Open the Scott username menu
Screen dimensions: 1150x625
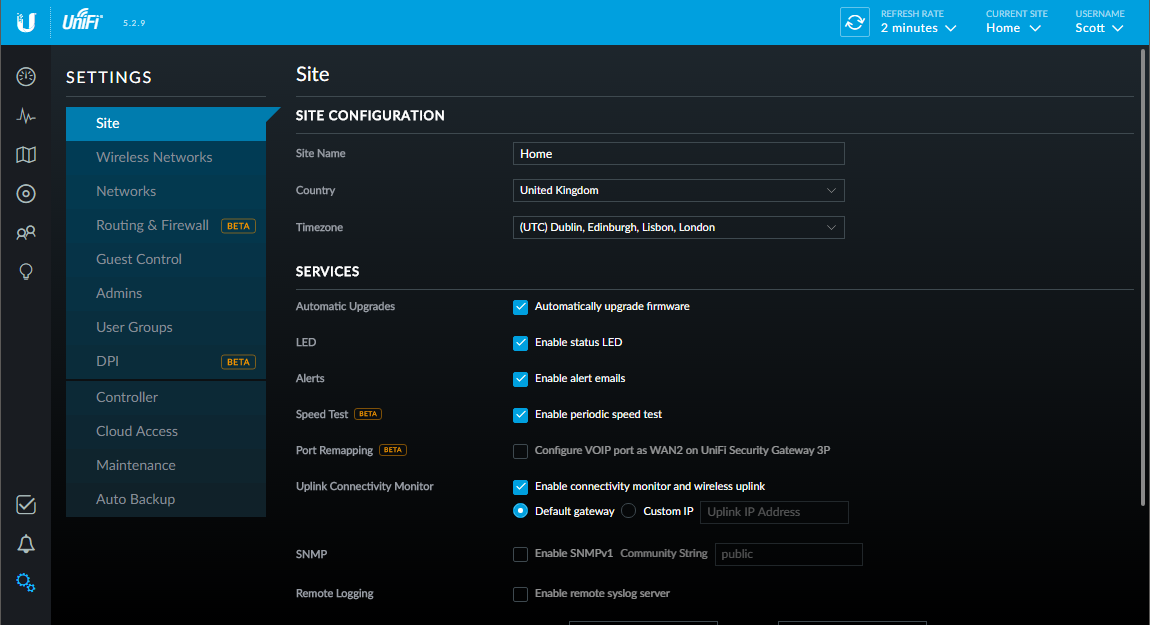[1098, 27]
